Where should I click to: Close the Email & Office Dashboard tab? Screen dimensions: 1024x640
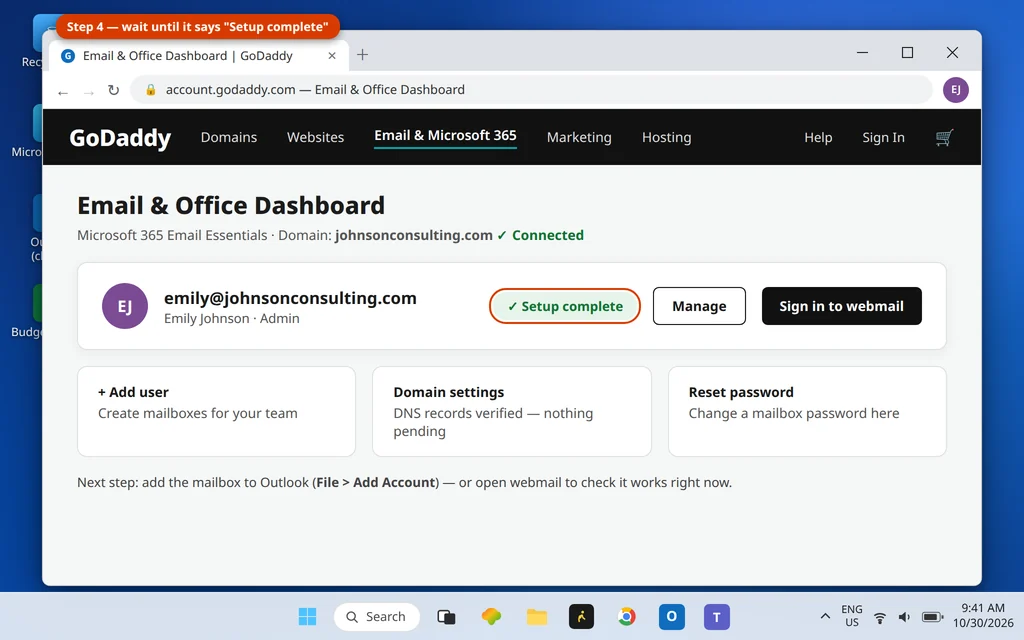332,56
